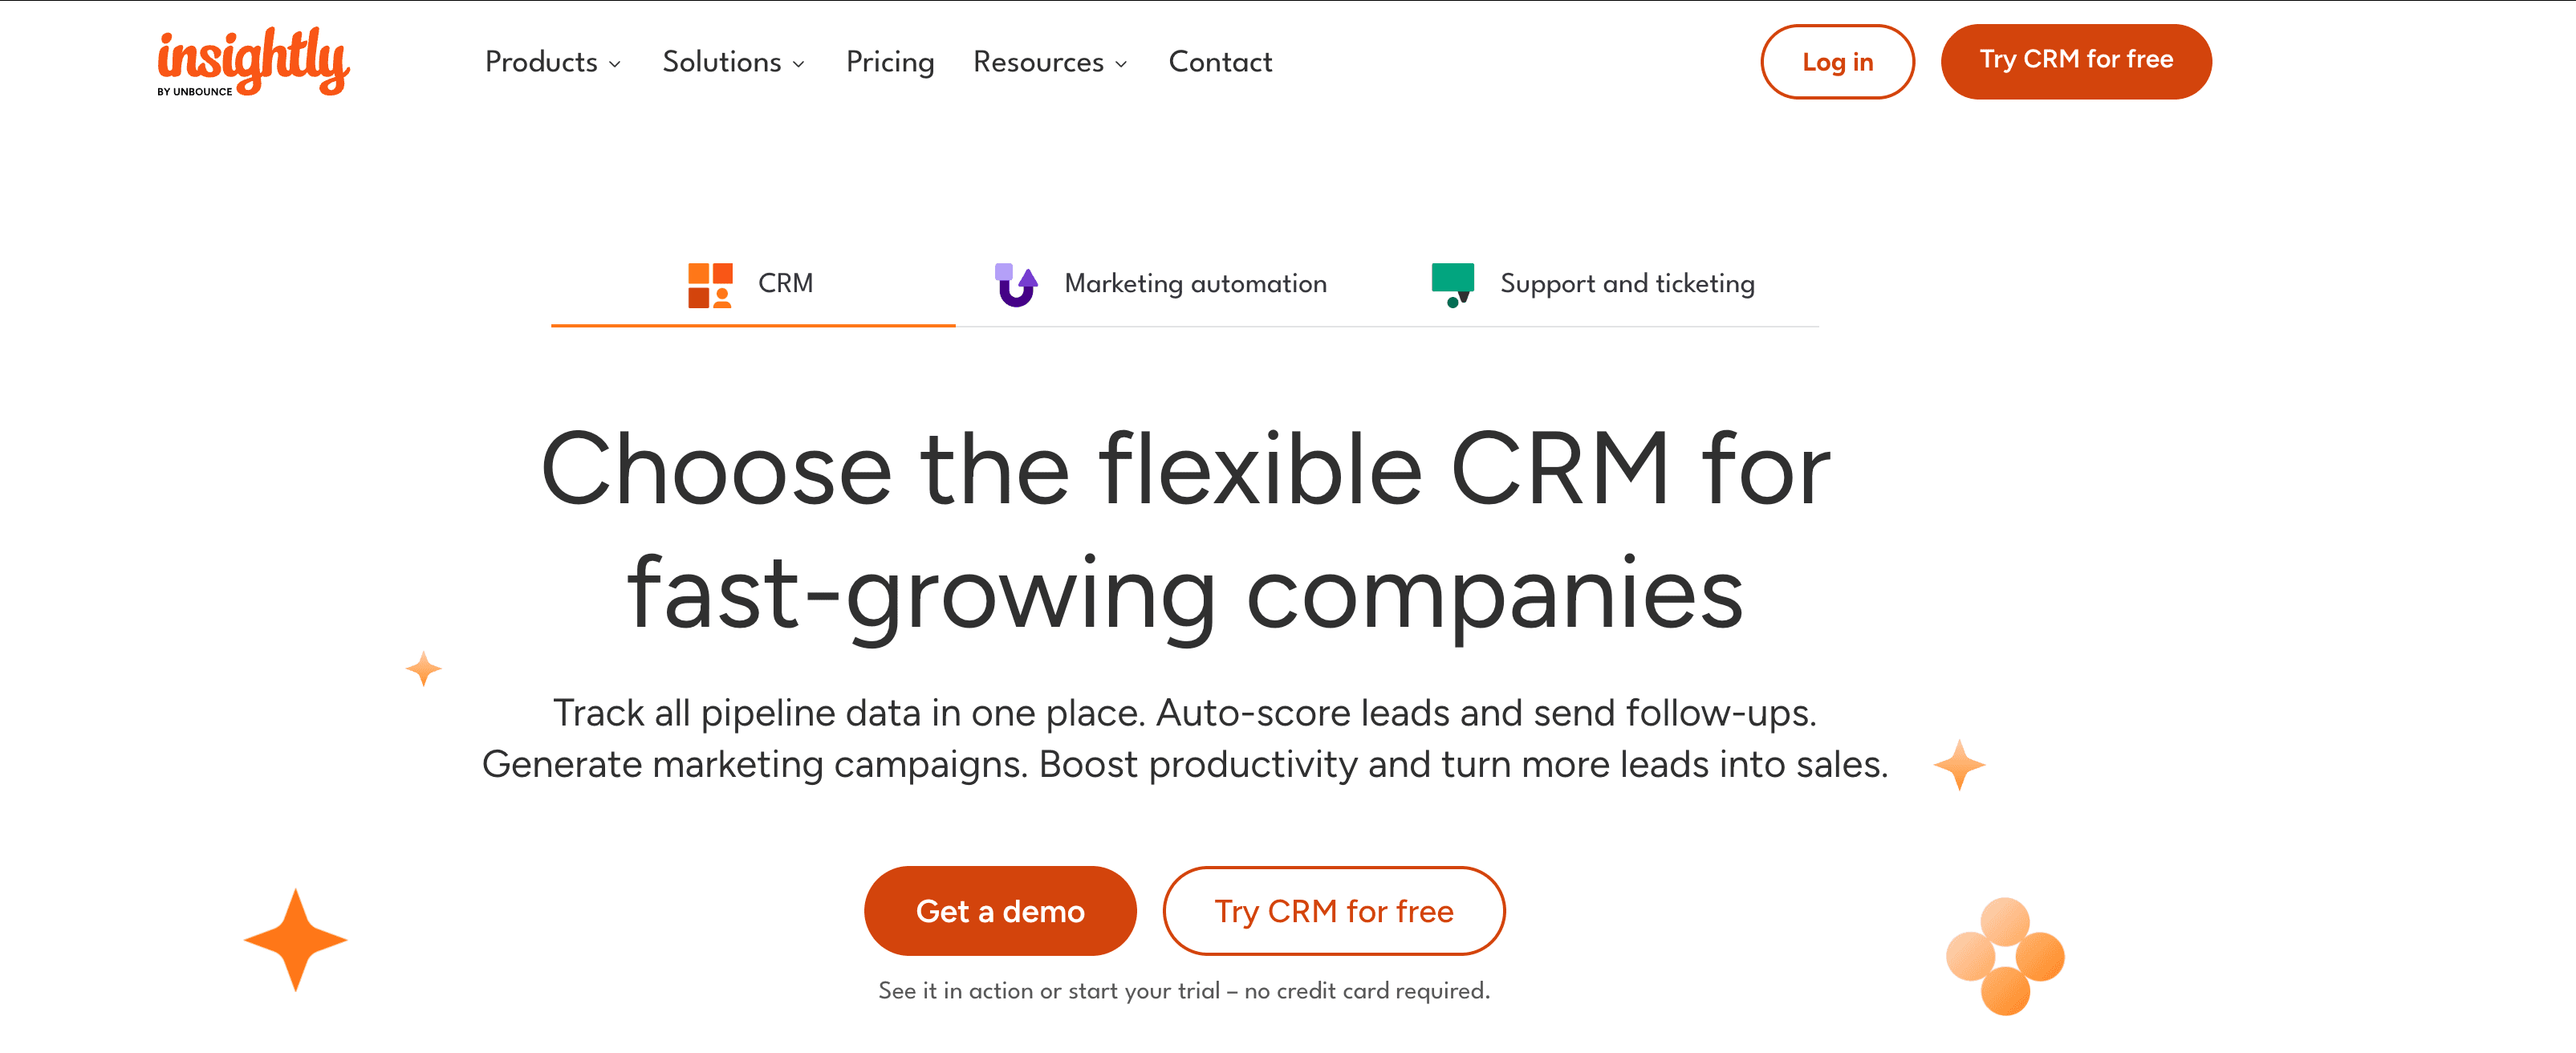2576x1053 pixels.
Task: Click the small sparkle left of subtitle
Action: (x=424, y=668)
